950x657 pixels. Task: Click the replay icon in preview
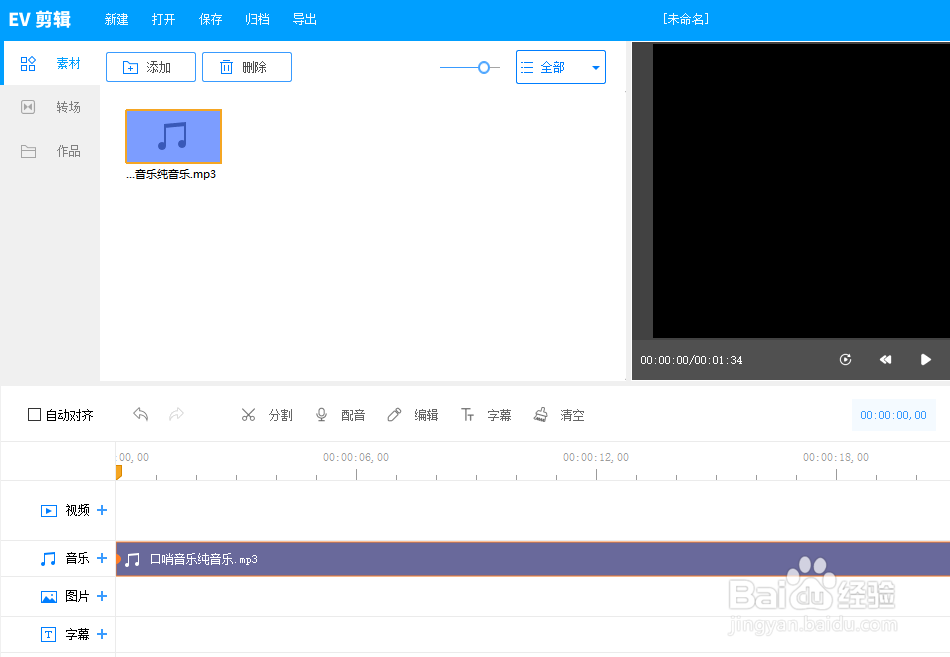845,359
